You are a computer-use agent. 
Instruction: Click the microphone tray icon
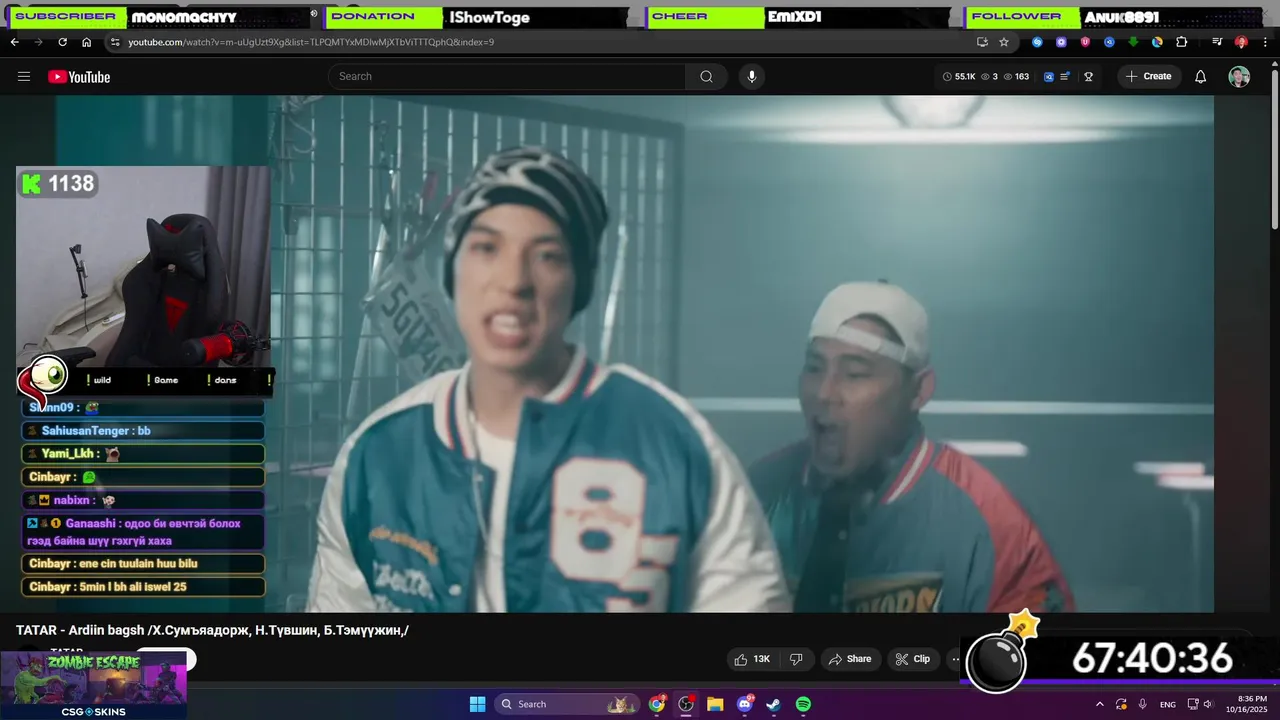click(x=1143, y=704)
